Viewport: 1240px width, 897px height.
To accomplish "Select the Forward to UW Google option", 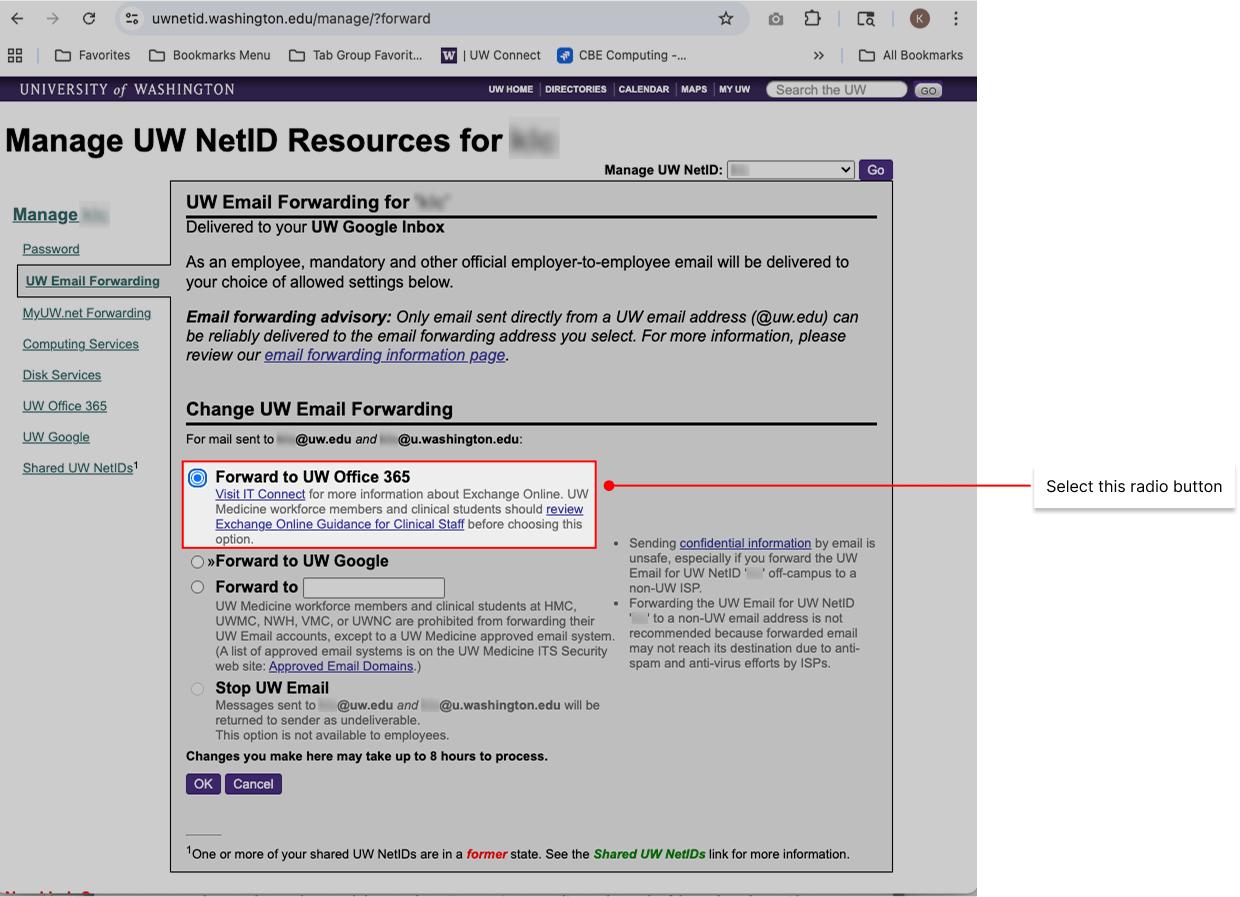I will tap(198, 562).
